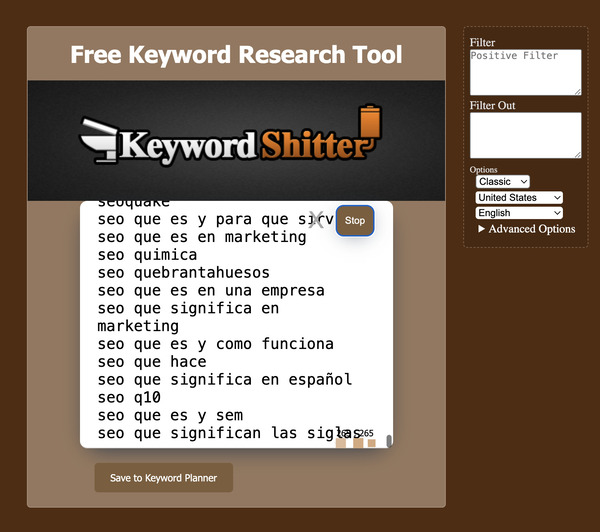
Task: Select the 'seo q10' keyword
Action: pyautogui.click(x=129, y=398)
